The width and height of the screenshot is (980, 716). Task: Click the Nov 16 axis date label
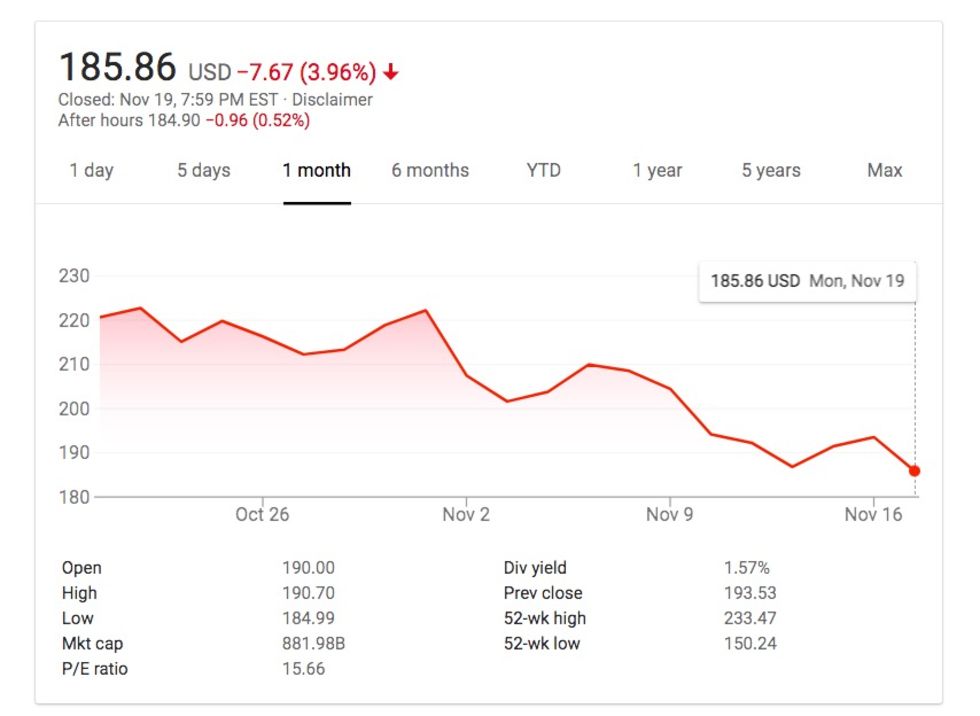(x=873, y=514)
